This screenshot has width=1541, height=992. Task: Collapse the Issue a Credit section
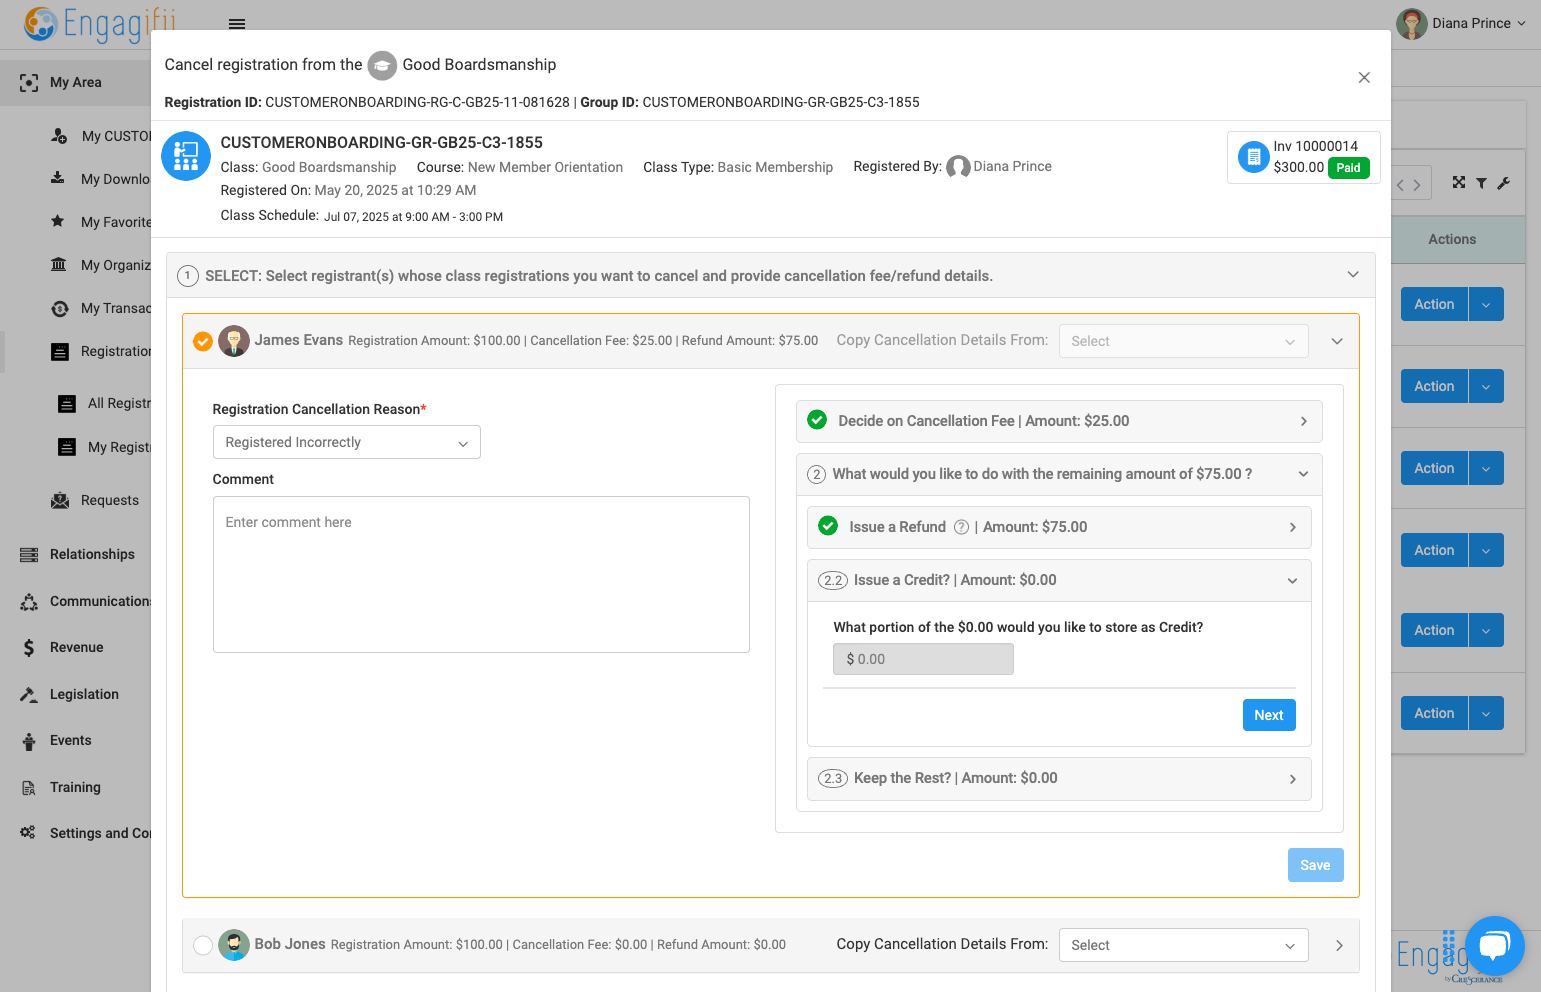(1292, 580)
